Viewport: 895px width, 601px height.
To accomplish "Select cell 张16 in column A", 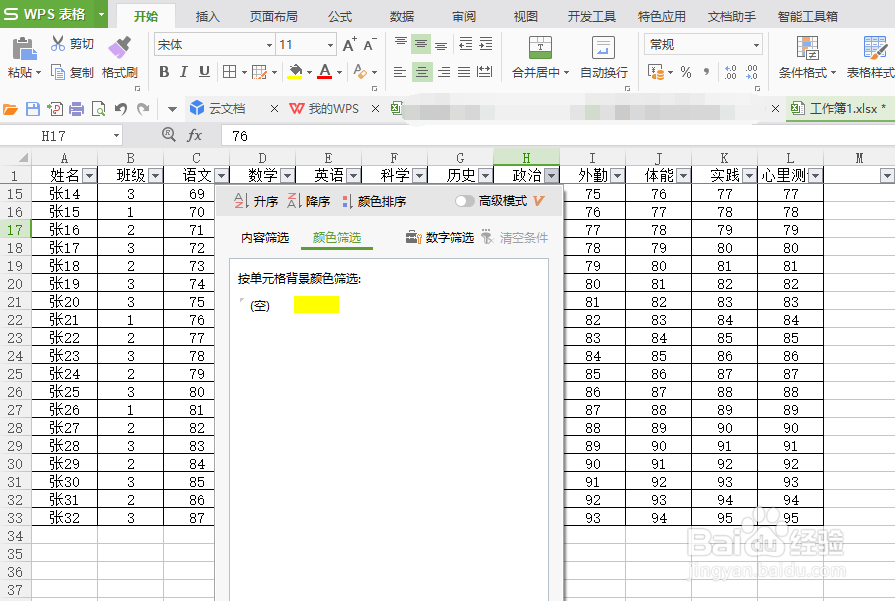I will (x=64, y=229).
